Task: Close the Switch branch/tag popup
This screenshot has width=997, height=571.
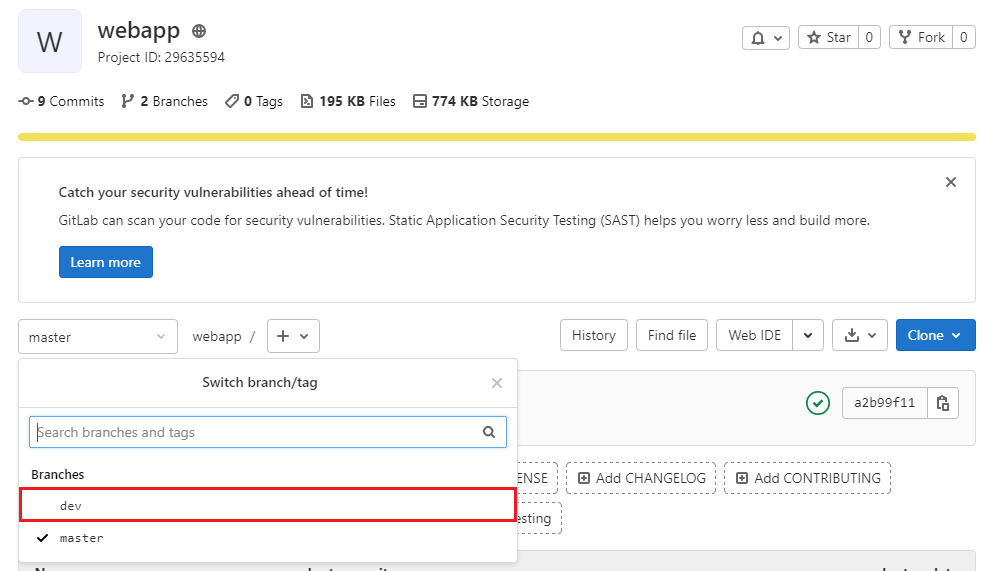Action: click(x=497, y=383)
